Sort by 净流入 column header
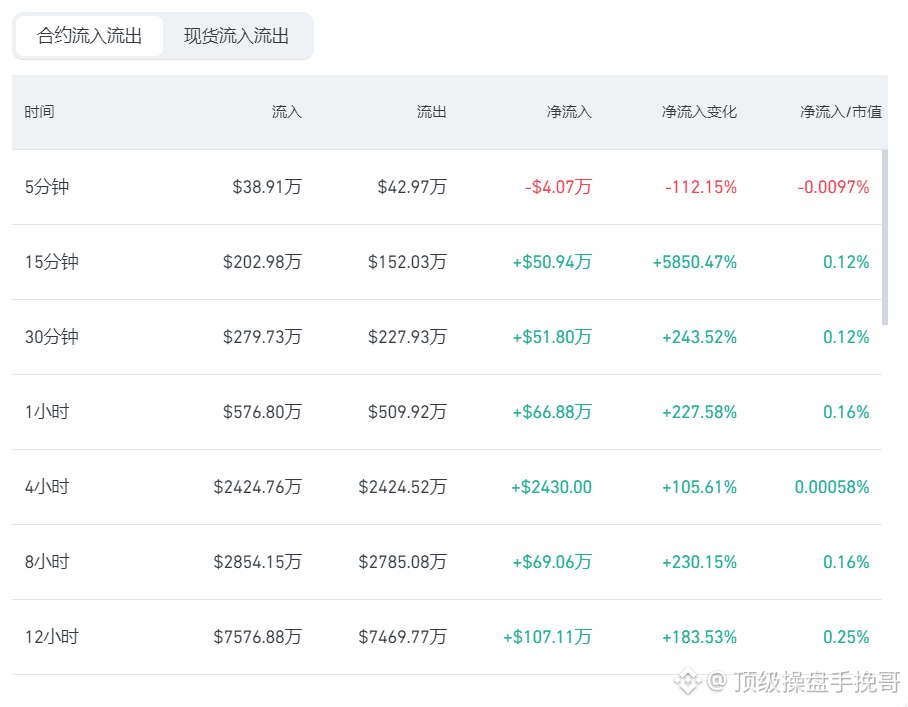The image size is (908, 707). pyautogui.click(x=569, y=112)
